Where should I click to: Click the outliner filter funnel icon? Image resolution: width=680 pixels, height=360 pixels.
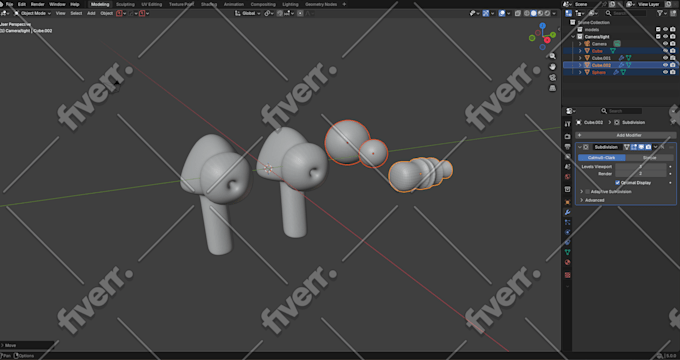(660, 13)
